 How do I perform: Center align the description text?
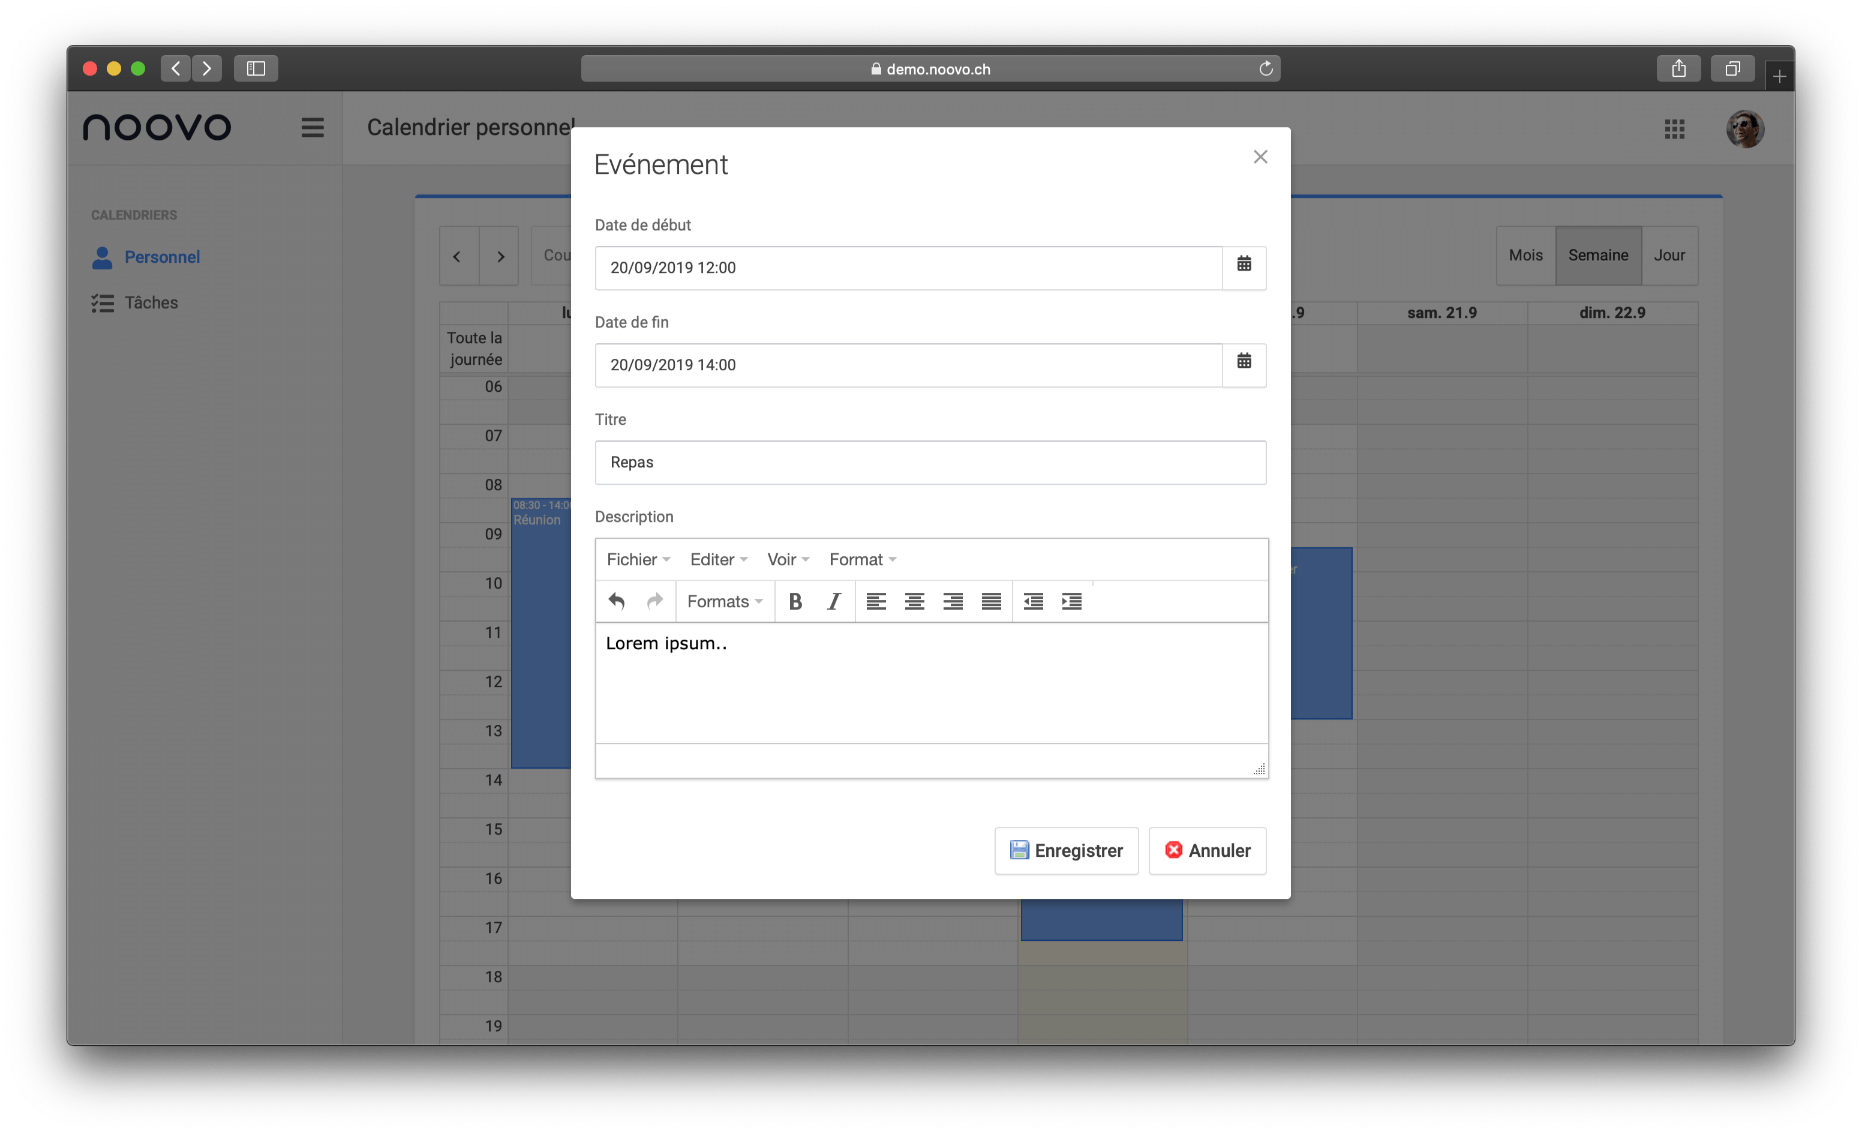pyautogui.click(x=914, y=601)
